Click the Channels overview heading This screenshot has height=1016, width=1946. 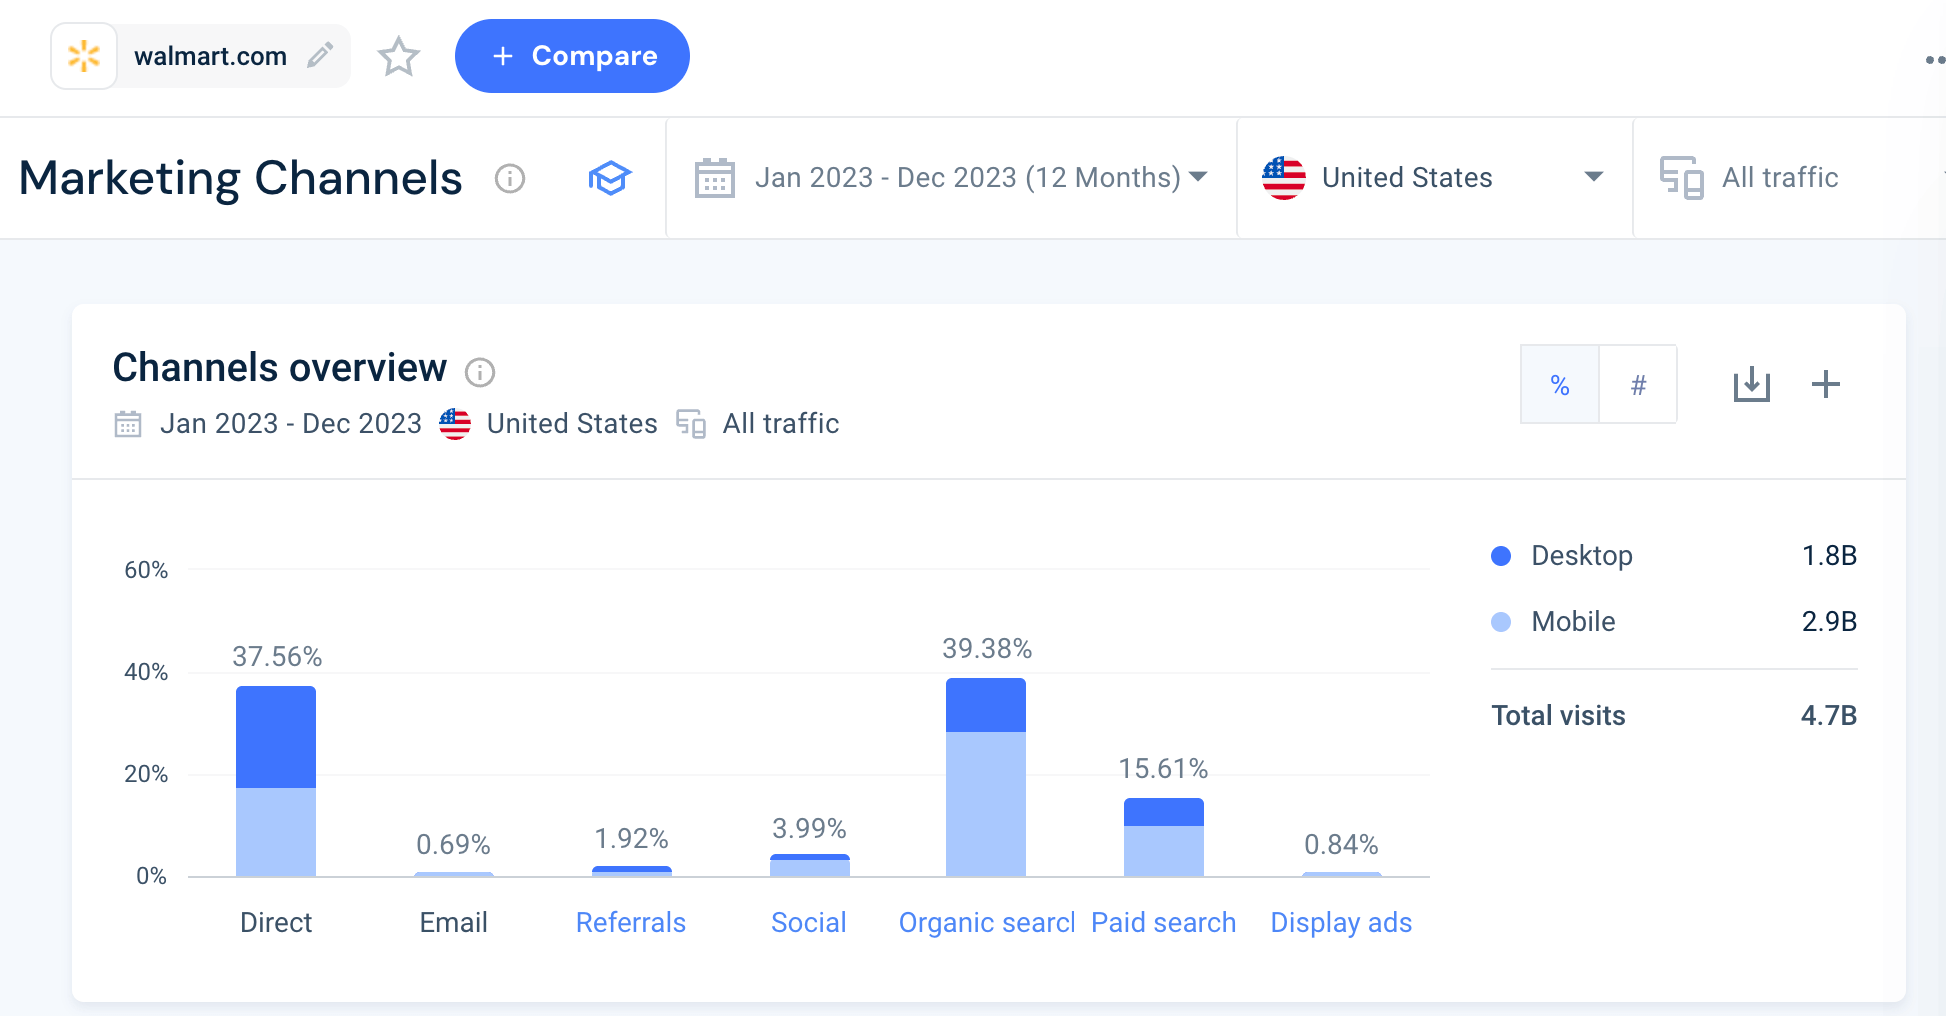pyautogui.click(x=279, y=368)
